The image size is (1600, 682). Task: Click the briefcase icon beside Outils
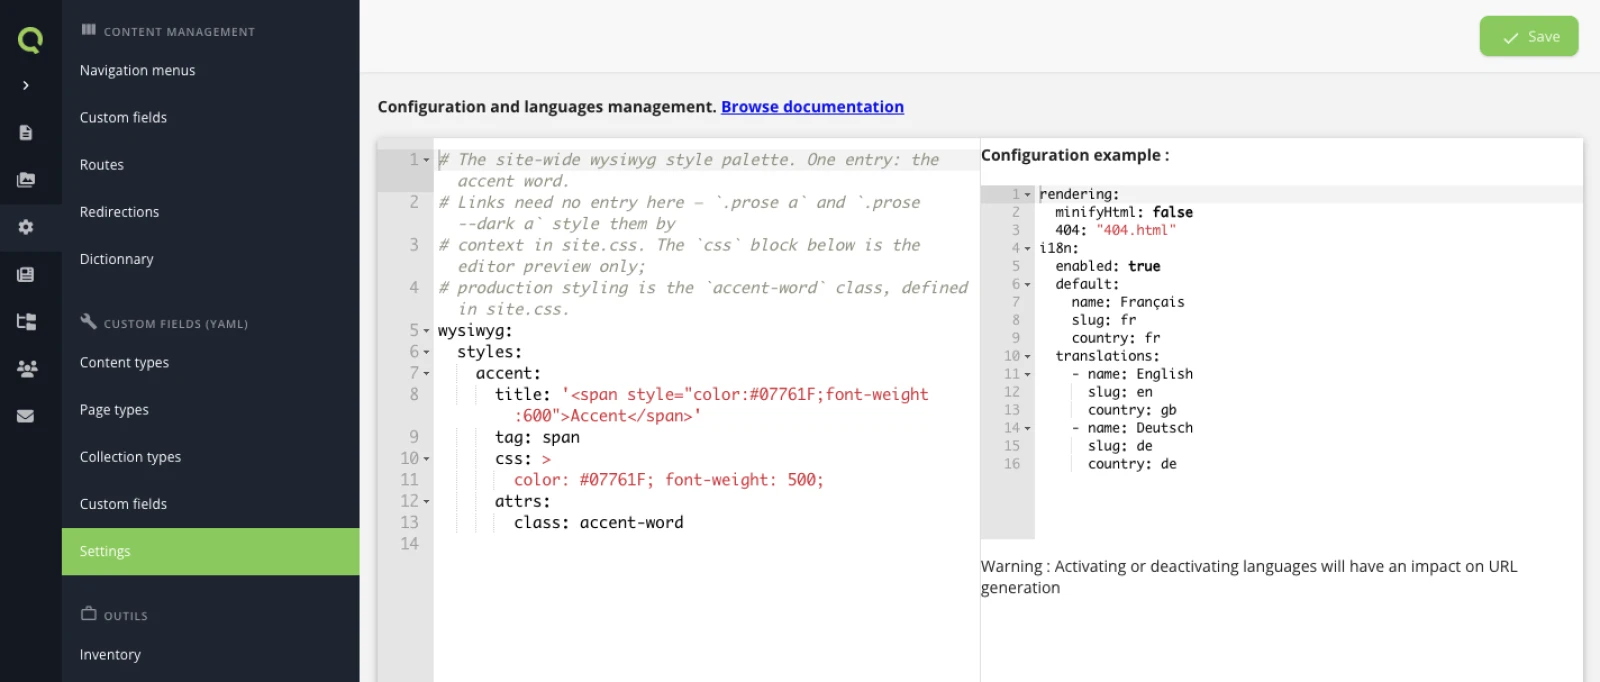(89, 613)
